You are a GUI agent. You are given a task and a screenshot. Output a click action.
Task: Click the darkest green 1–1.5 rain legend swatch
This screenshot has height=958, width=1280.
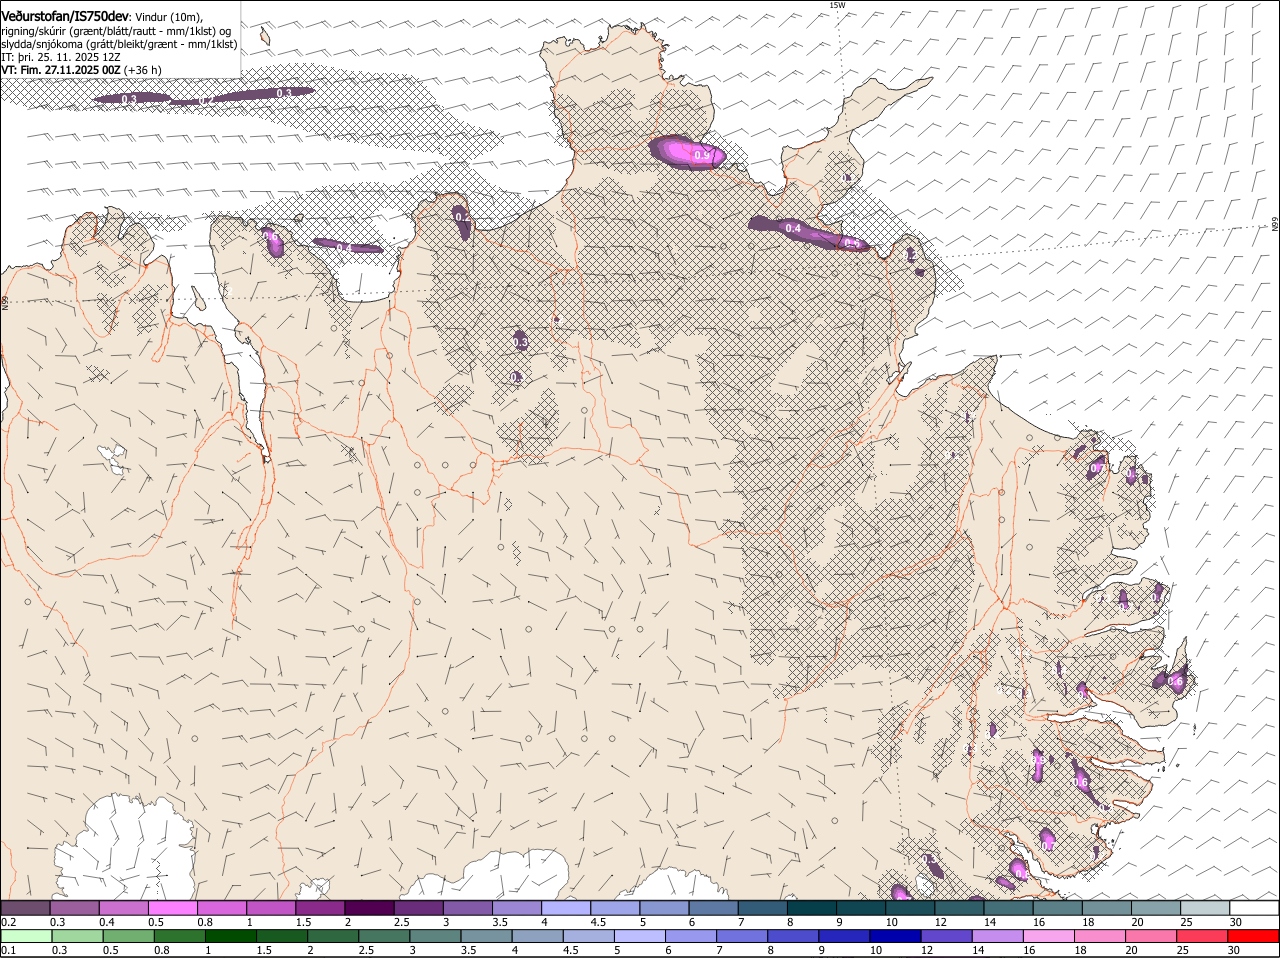click(231, 937)
